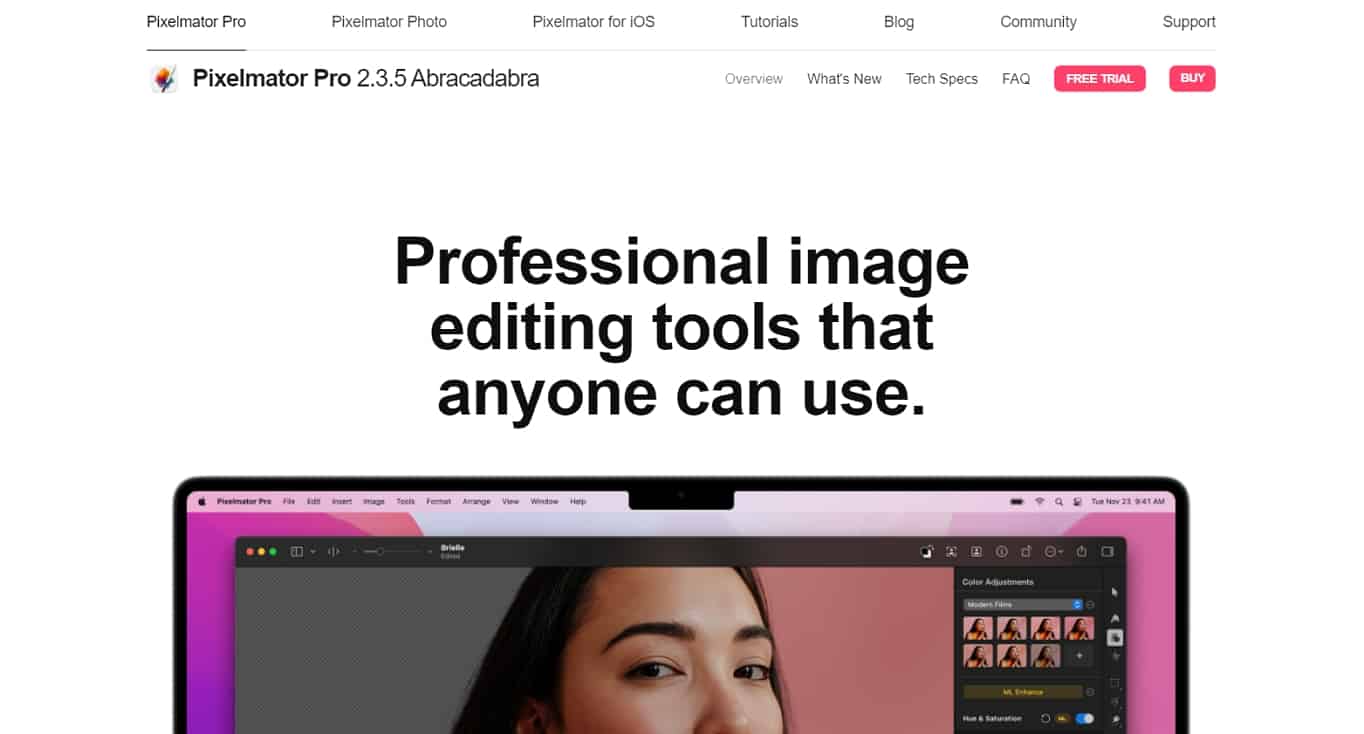Open the Edit menu in the Mac mockup
The image size is (1364, 734).
pos(314,501)
